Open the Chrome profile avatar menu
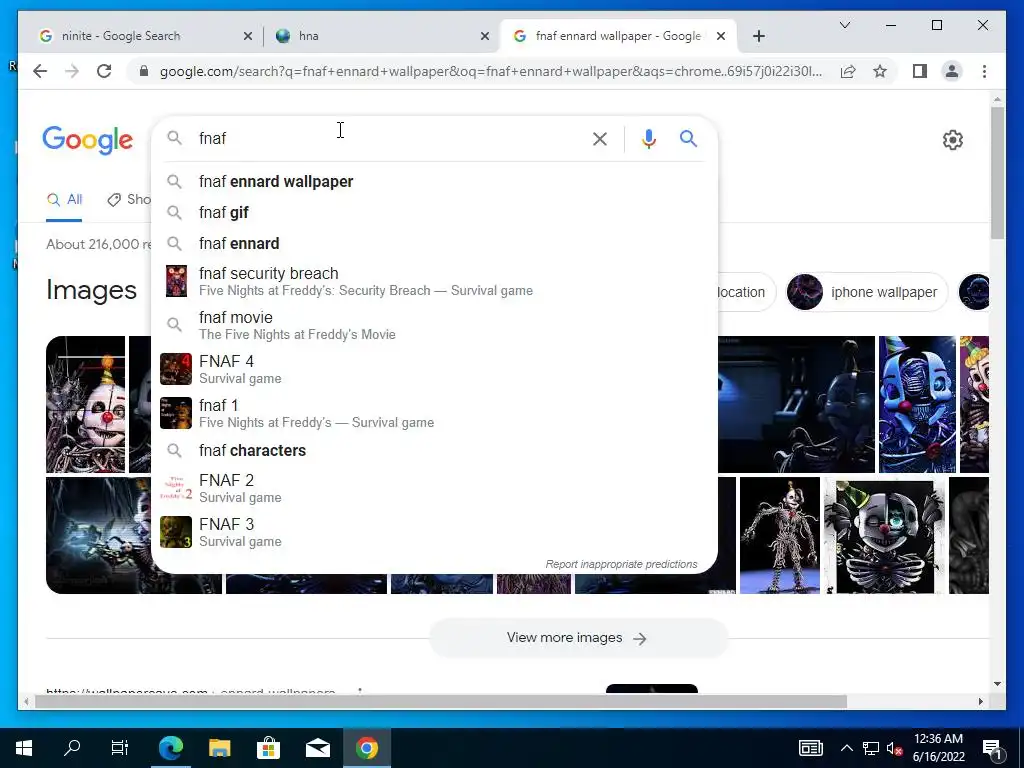The height and width of the screenshot is (768, 1024). [x=952, y=71]
